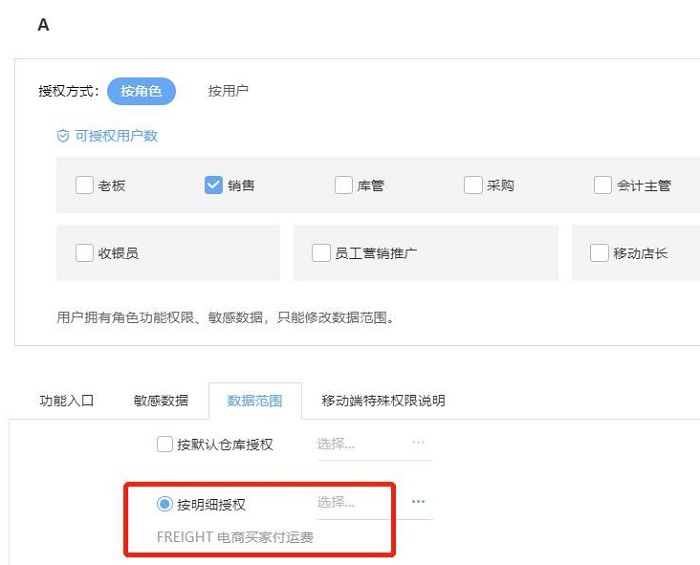This screenshot has width=700, height=565.
Task: Uncheck the 销售 role checkbox
Action: pyautogui.click(x=214, y=185)
